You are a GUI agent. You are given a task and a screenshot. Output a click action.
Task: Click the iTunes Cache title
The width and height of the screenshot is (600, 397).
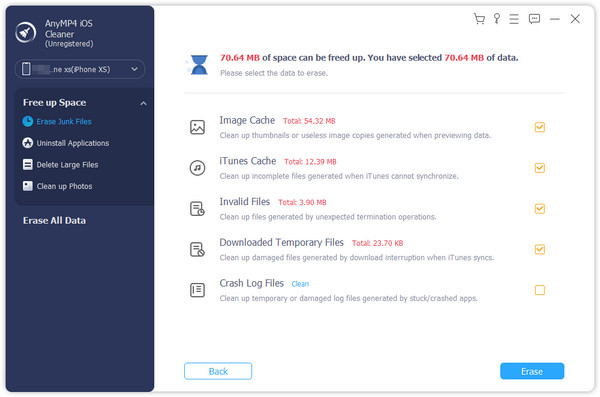tap(248, 161)
